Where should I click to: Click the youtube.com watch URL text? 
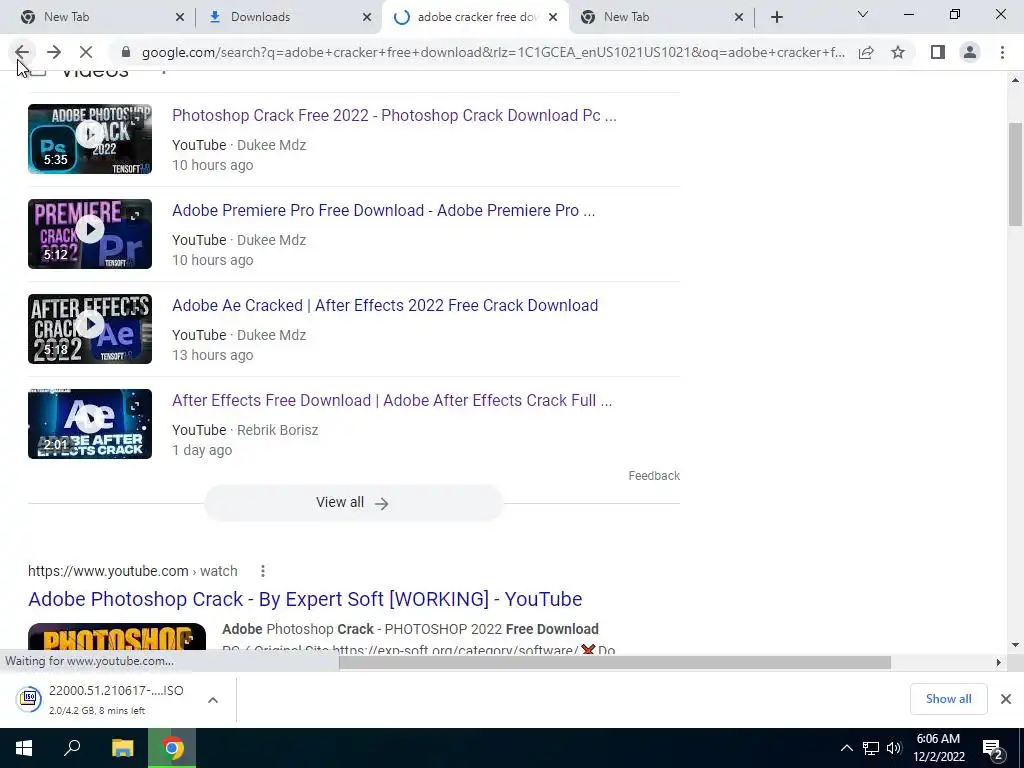pos(133,571)
